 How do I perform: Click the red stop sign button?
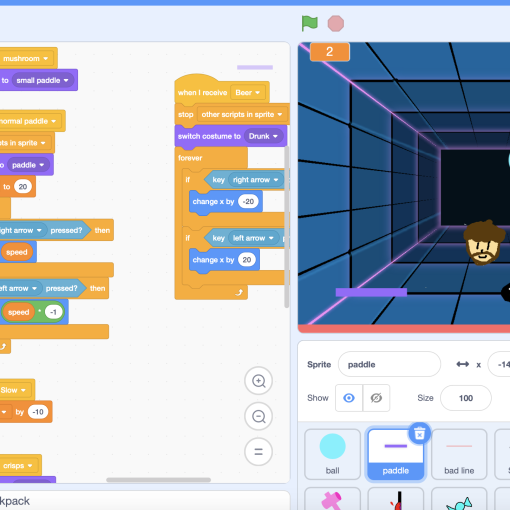pyautogui.click(x=336, y=24)
